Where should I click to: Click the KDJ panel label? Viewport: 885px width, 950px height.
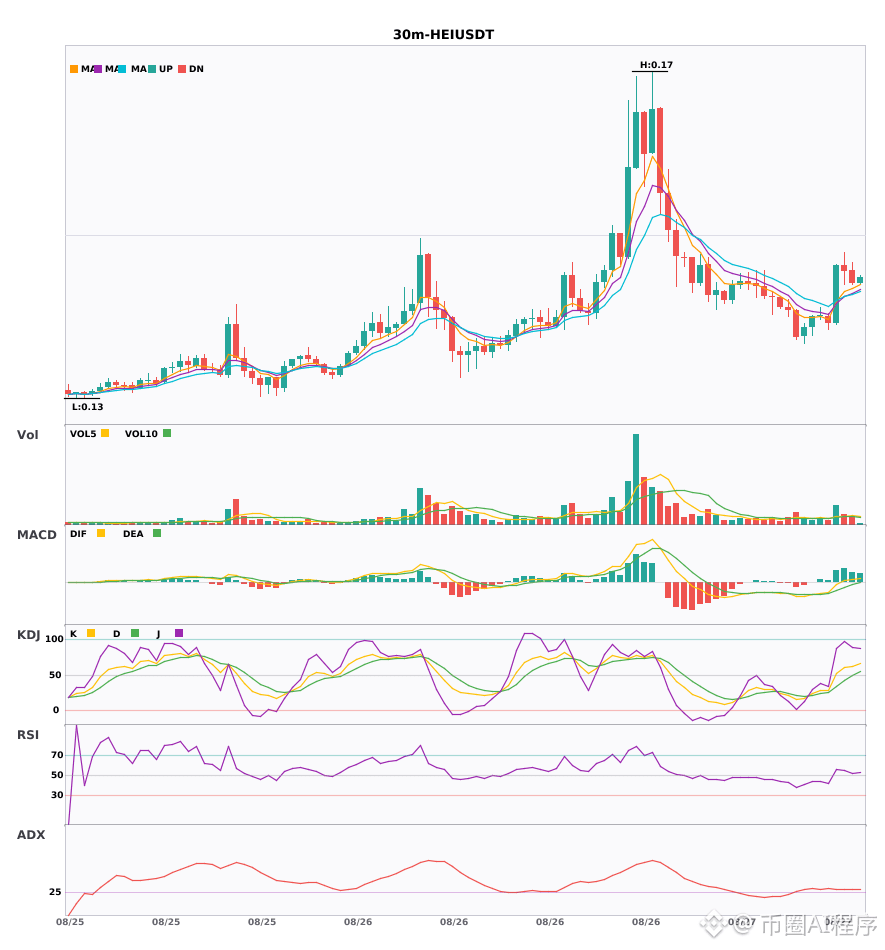28,635
